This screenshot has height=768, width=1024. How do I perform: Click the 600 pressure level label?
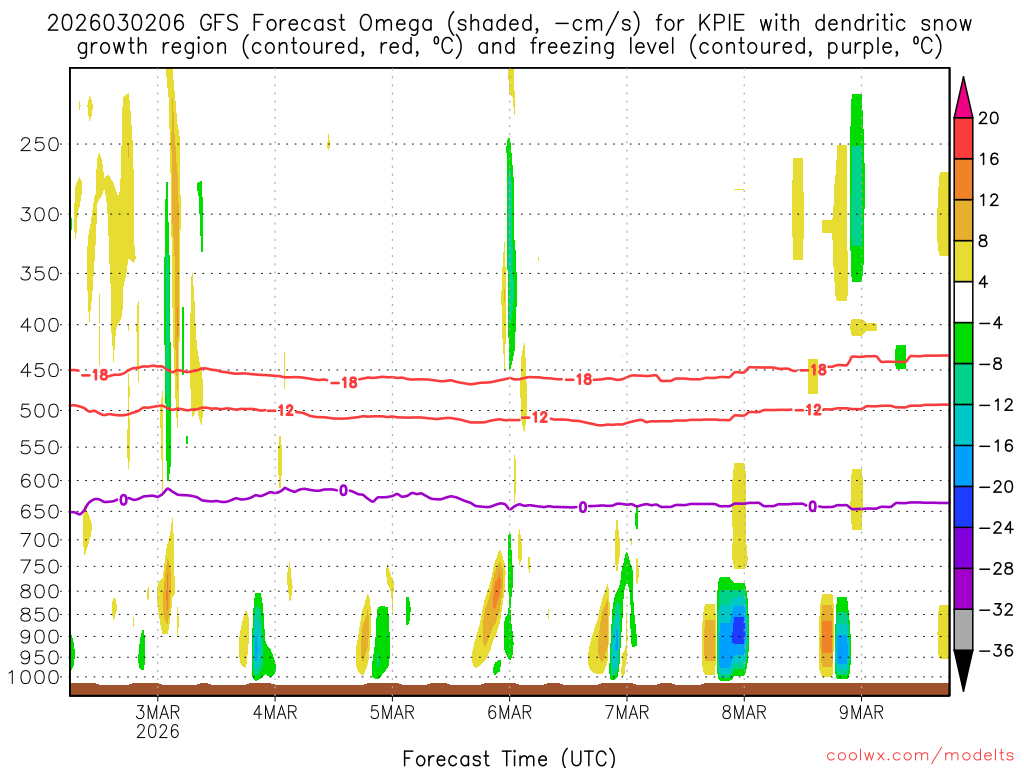tap(40, 481)
